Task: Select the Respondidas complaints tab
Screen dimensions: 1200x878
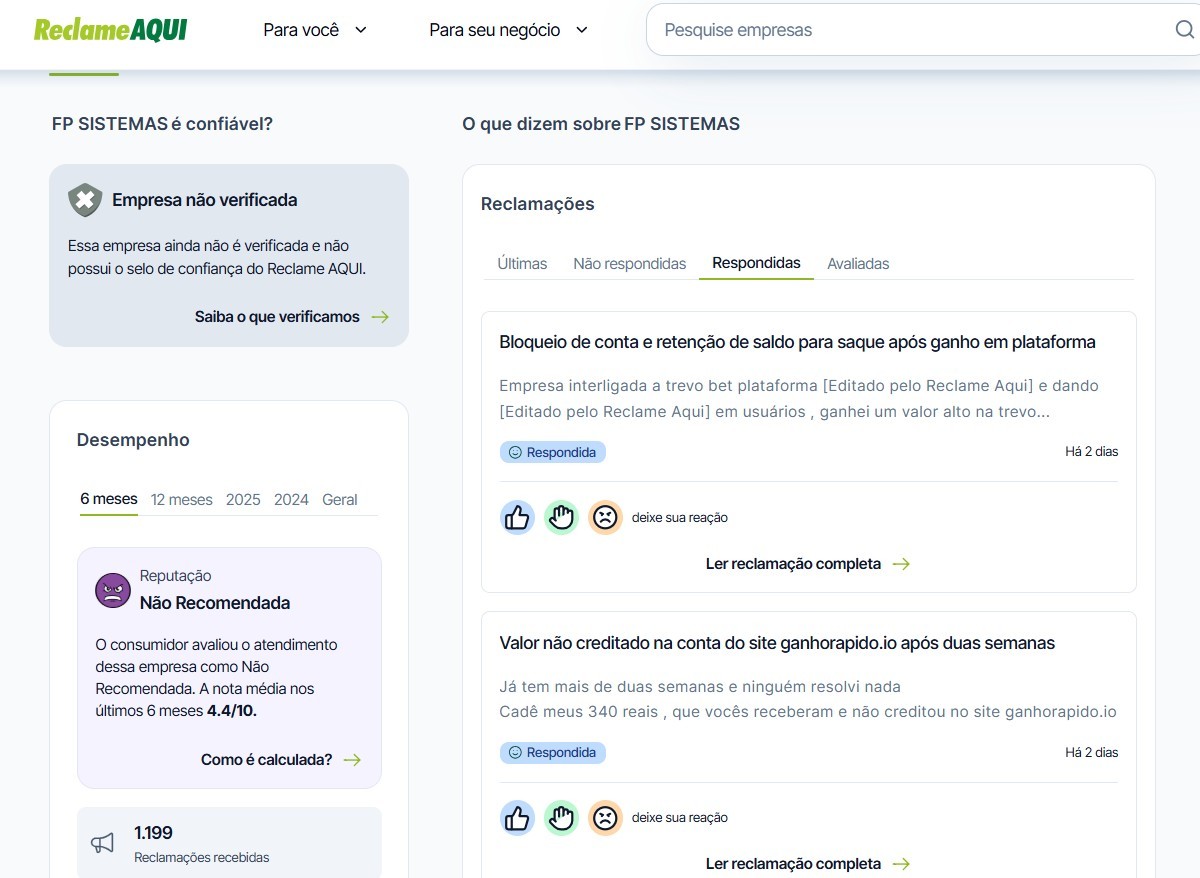Action: pyautogui.click(x=756, y=263)
